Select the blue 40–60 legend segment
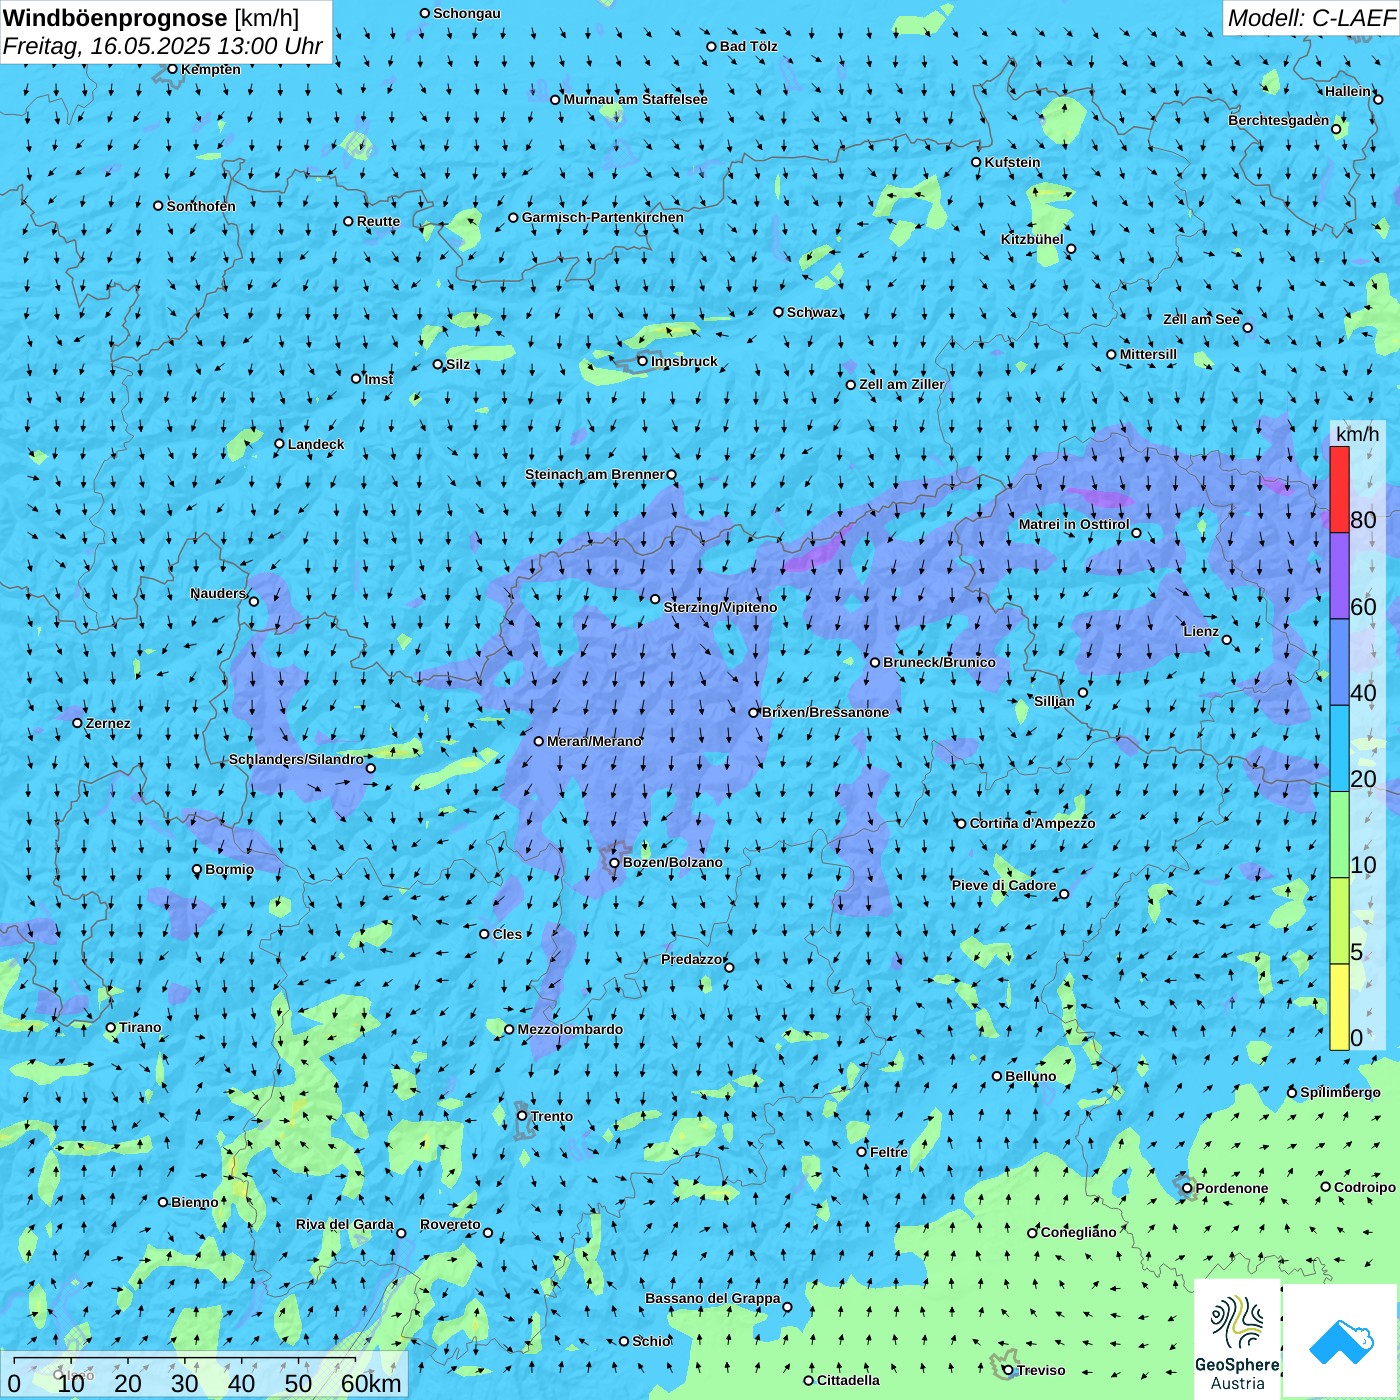 [x=1339, y=662]
